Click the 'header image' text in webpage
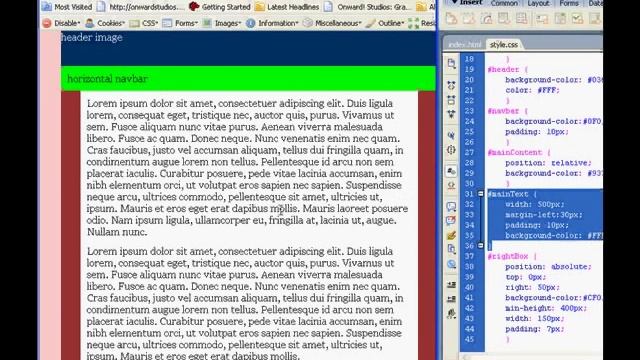This screenshot has width=640, height=360. click(92, 38)
